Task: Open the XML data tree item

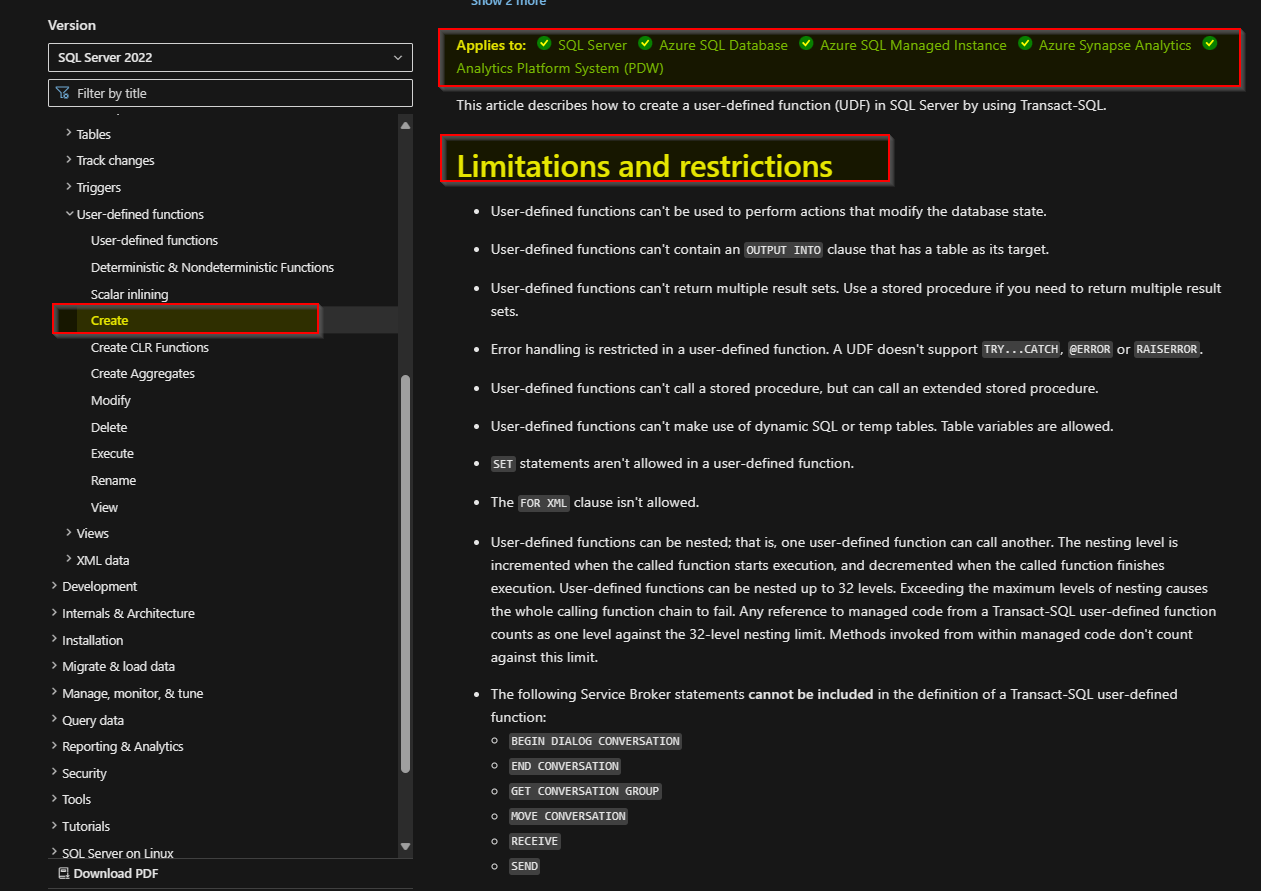Action: tap(103, 560)
